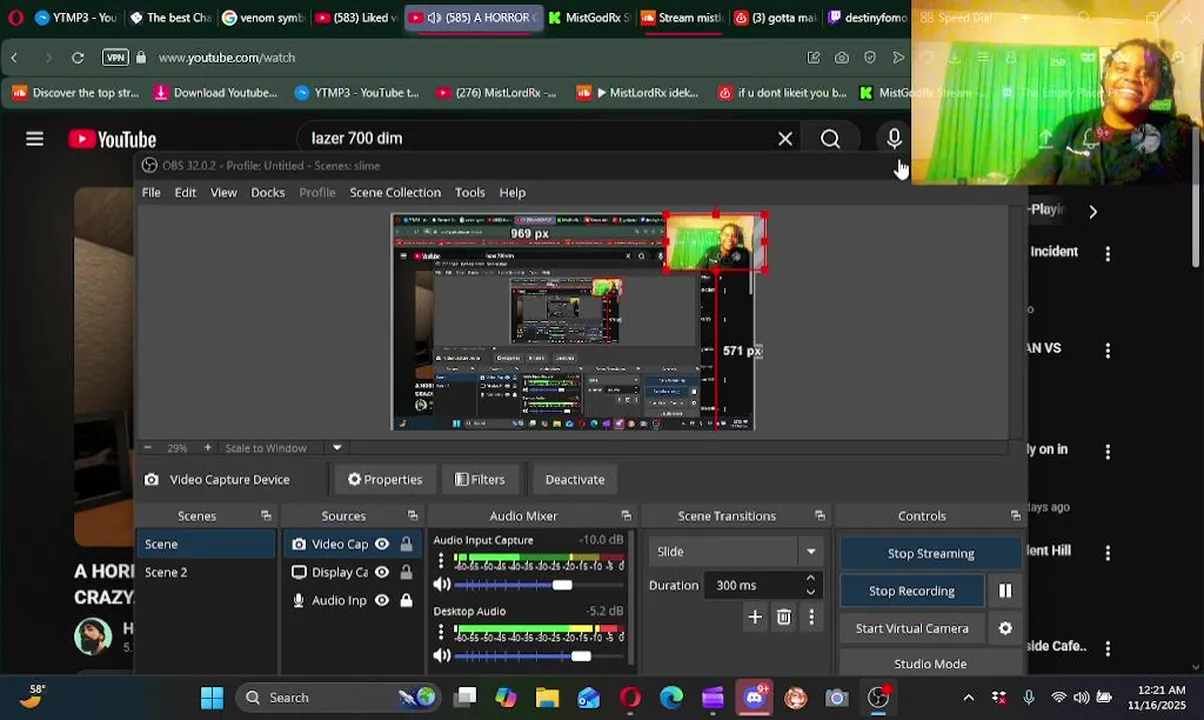
Task: Toggle visibility of Video Capture source
Action: click(382, 544)
